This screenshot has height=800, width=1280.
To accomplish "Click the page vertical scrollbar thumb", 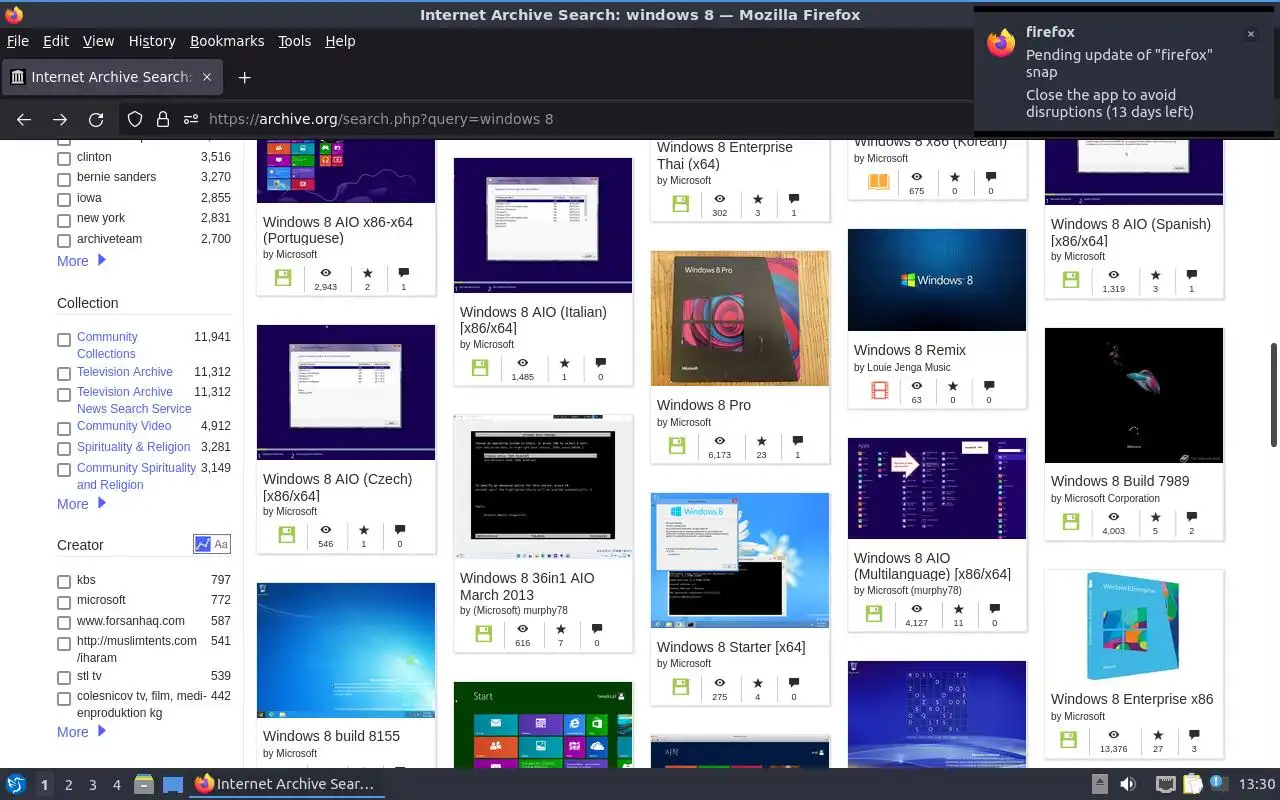I will 1274,394.
